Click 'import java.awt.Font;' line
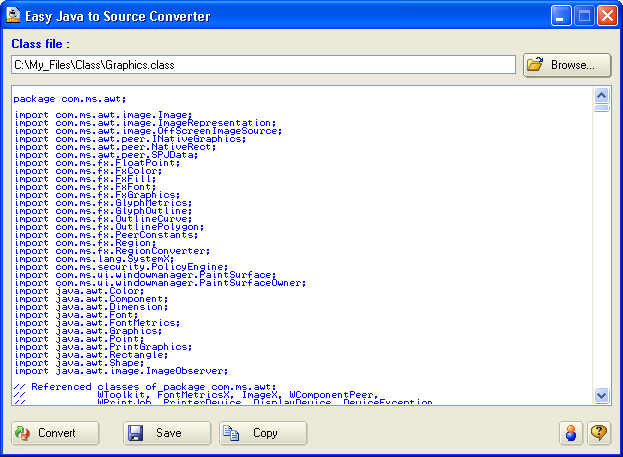623x457 pixels. click(76, 315)
